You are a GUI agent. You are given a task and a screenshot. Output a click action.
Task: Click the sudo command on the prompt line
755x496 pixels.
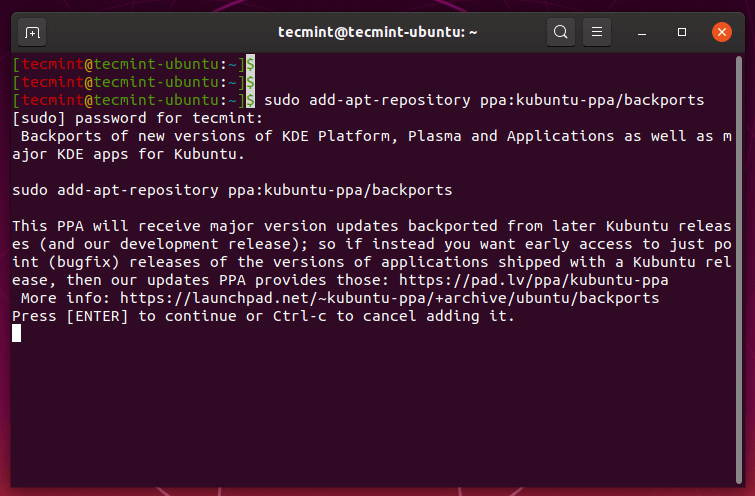[x=484, y=100]
